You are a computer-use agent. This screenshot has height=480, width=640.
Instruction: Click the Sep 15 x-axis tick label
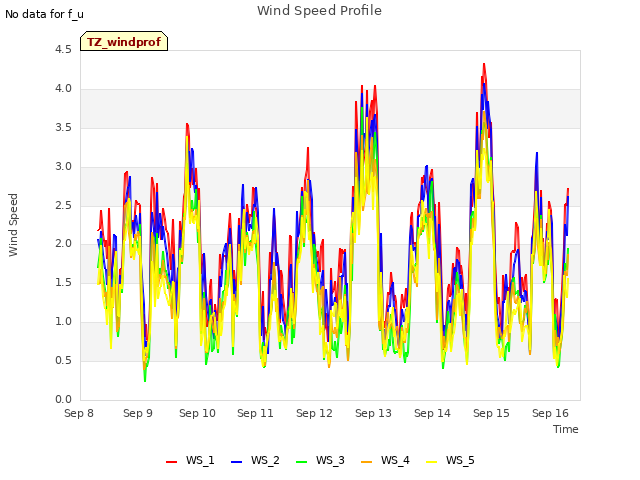point(491,413)
